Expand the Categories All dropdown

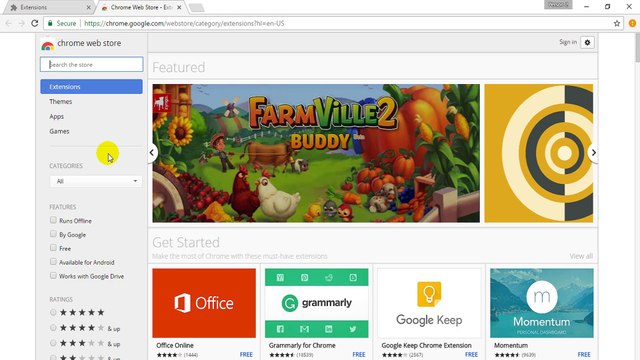pyautogui.click(x=96, y=181)
